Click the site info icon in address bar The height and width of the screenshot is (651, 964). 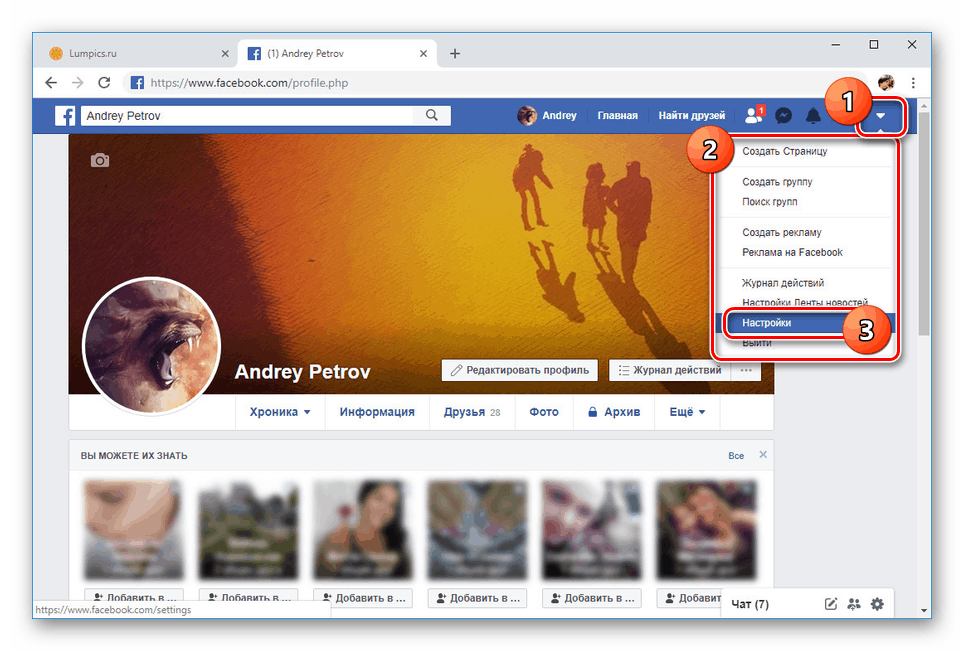(x=137, y=82)
